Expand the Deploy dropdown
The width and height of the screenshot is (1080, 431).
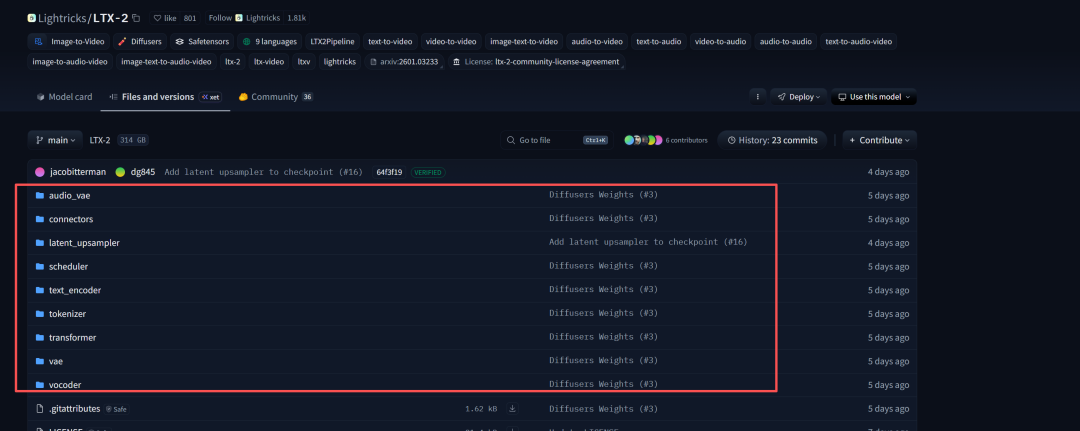pyautogui.click(x=798, y=97)
